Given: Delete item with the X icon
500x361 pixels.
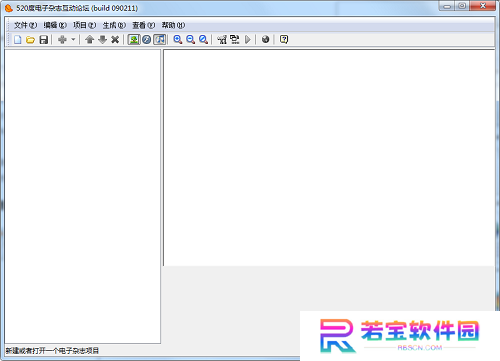Looking at the screenshot, I should pos(115,40).
